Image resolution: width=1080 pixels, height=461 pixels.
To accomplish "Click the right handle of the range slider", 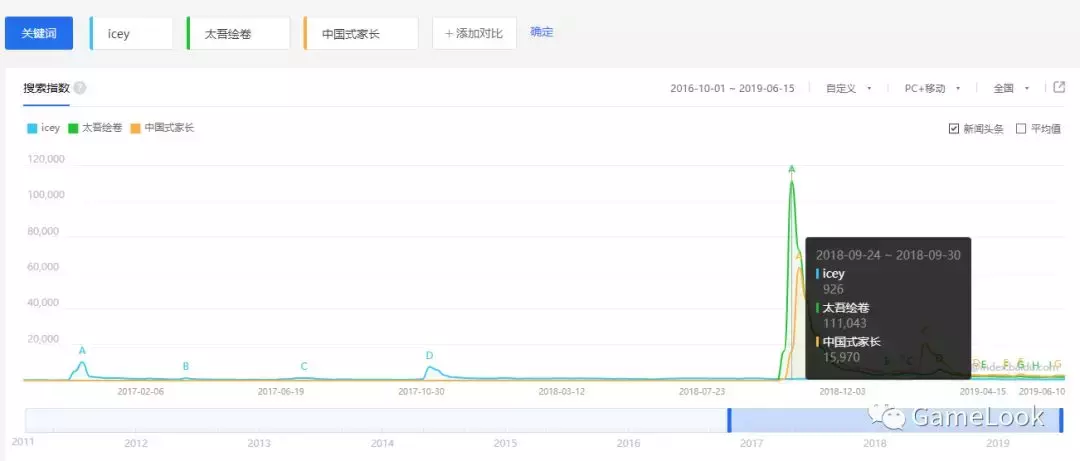I will point(1061,420).
